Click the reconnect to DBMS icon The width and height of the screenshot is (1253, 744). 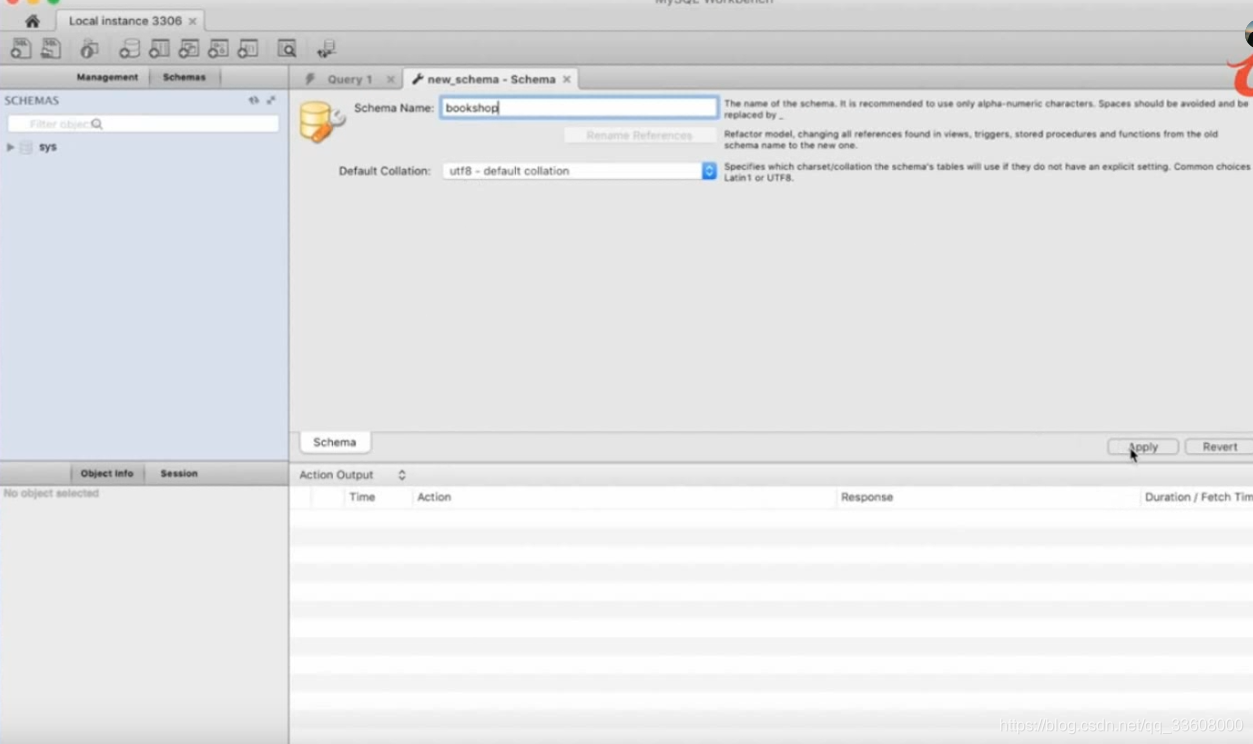click(x=326, y=48)
